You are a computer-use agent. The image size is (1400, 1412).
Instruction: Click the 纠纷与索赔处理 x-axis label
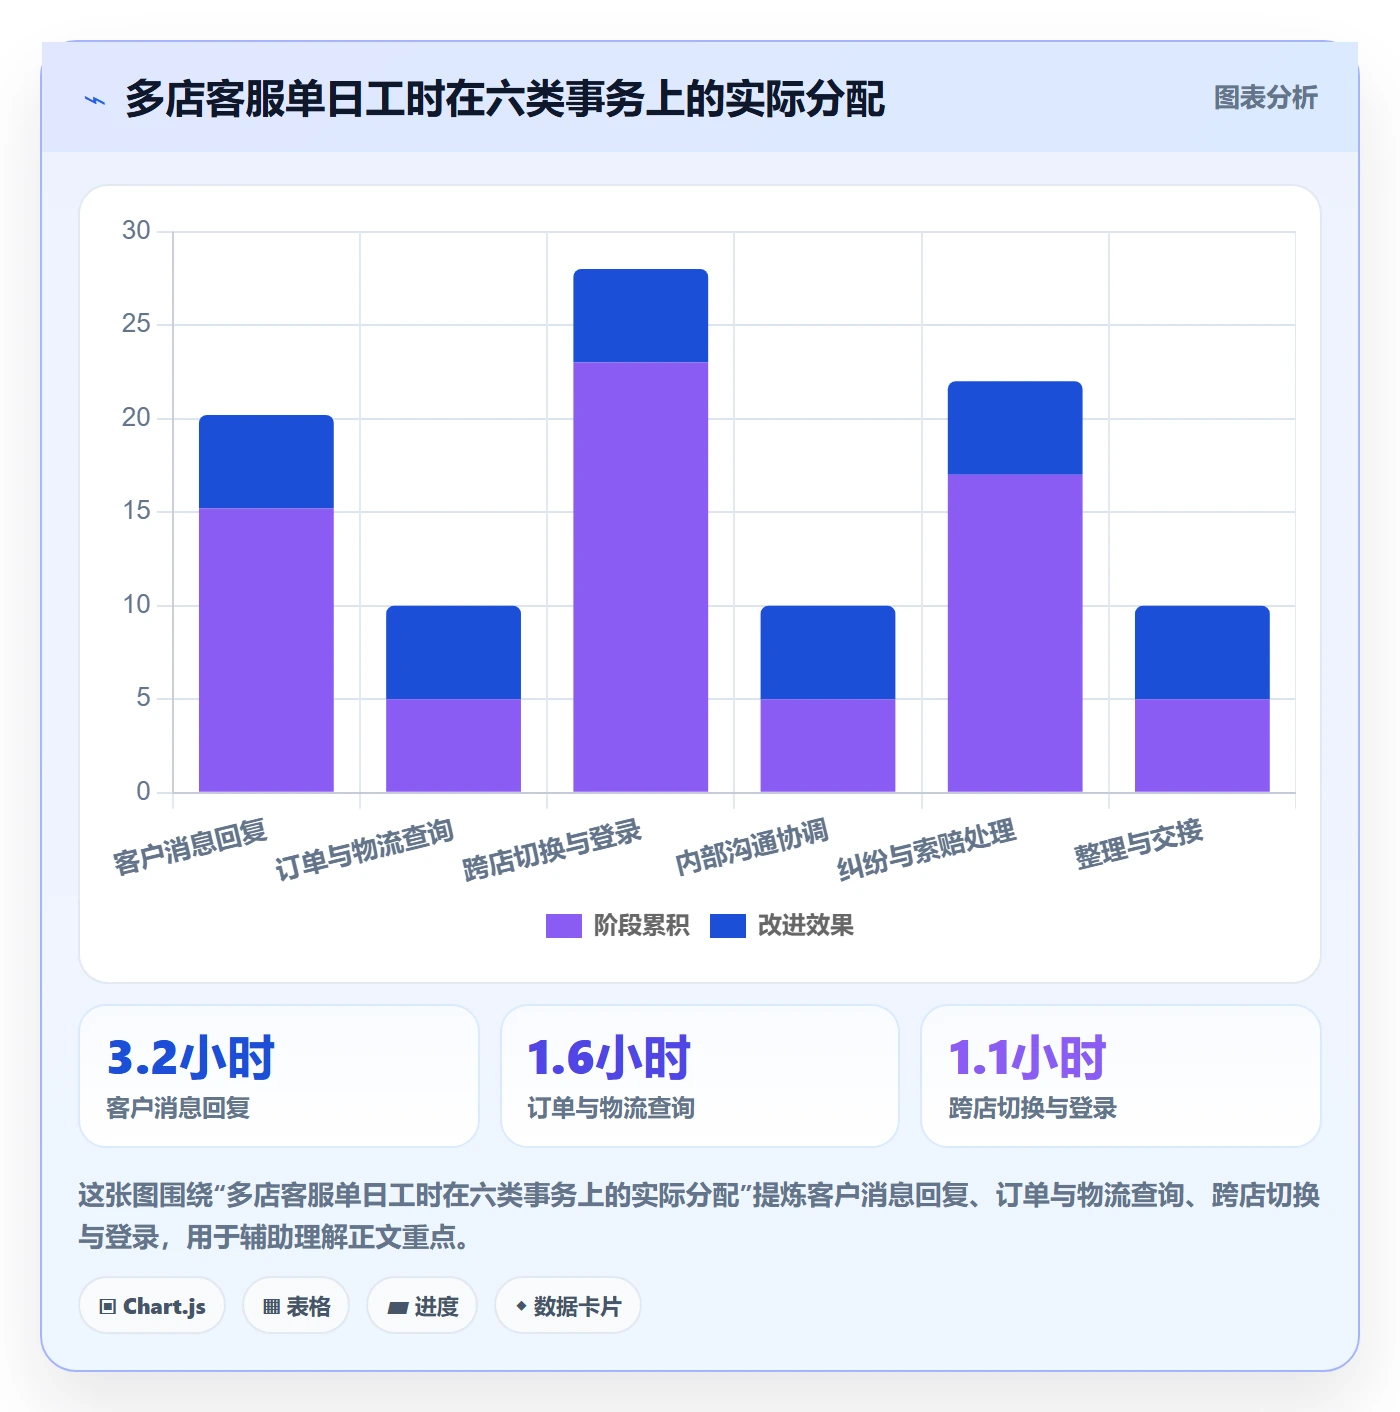point(926,850)
